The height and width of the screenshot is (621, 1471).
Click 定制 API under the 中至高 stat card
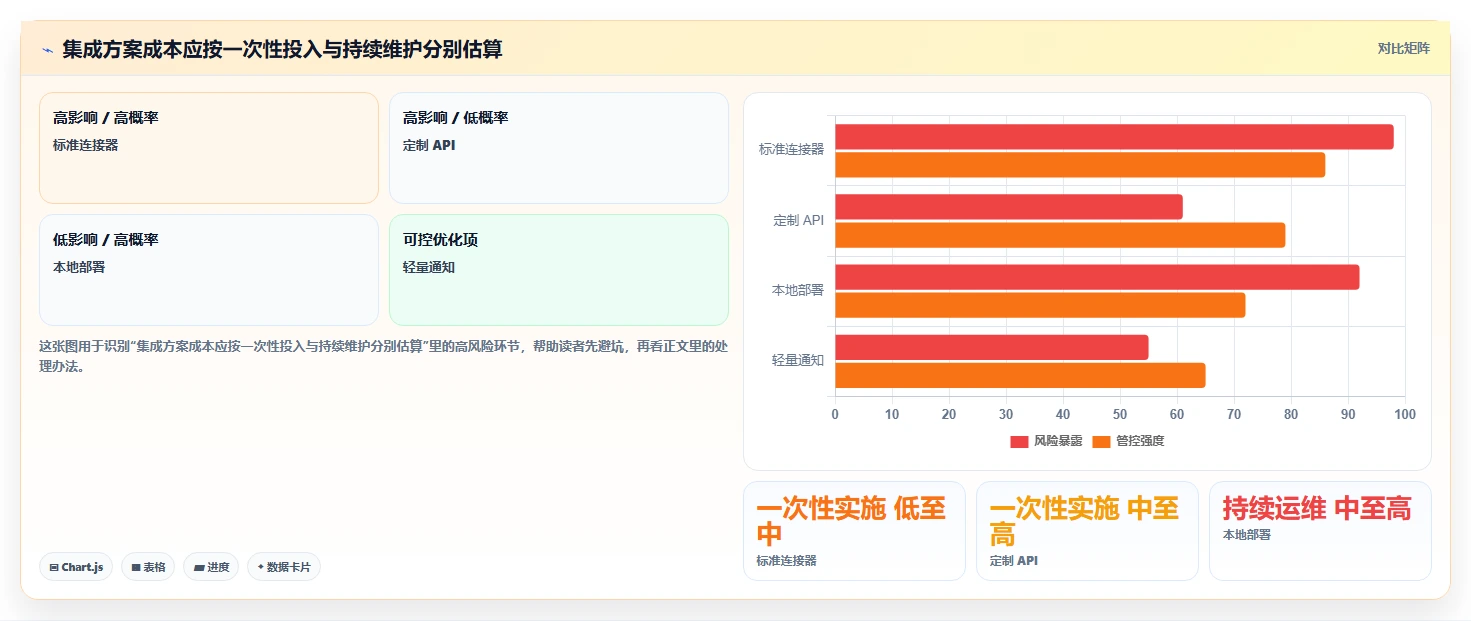[x=1013, y=561]
